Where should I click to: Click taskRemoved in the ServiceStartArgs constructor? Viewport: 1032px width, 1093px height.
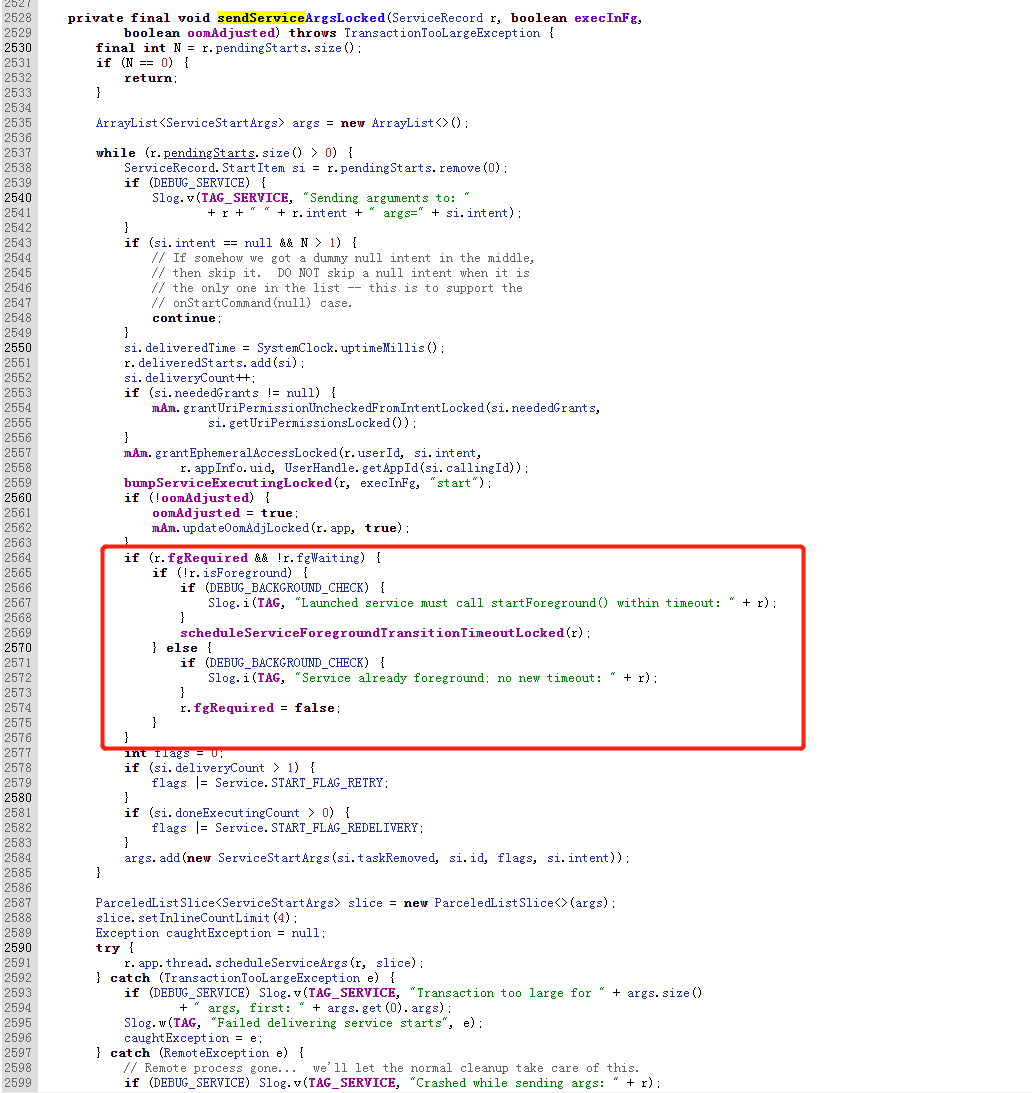coord(396,858)
